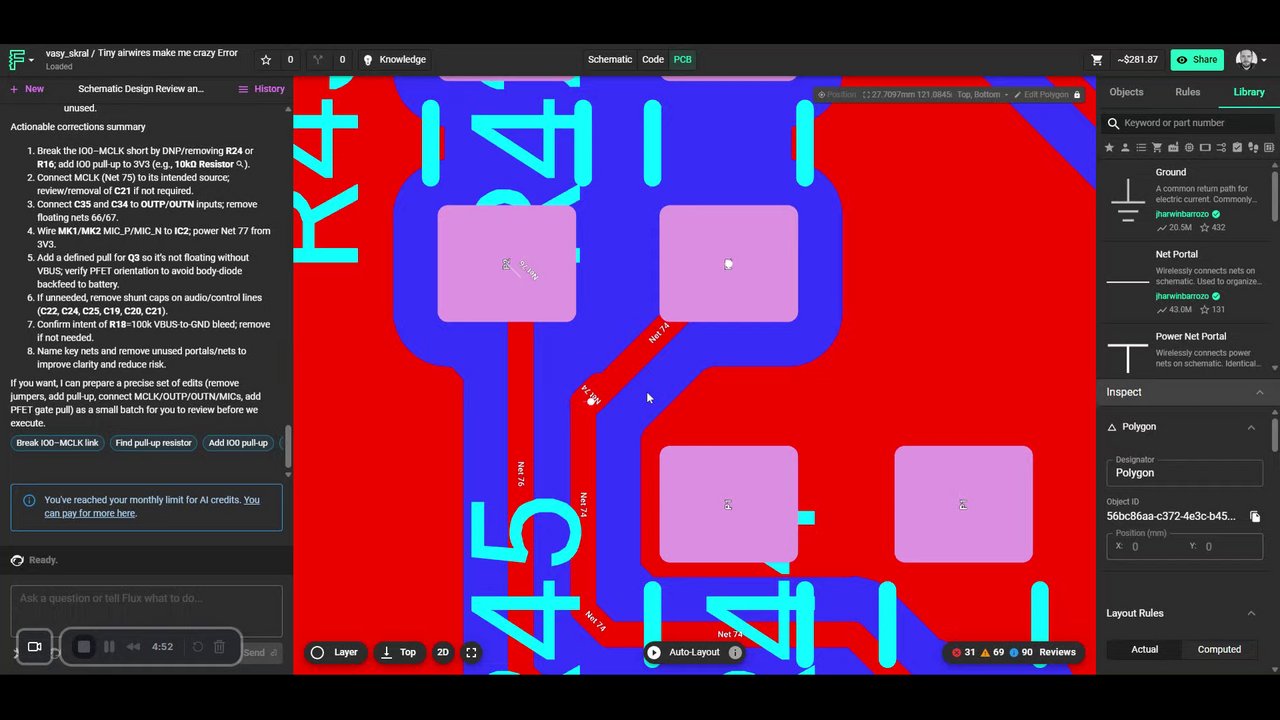Filter library by cart icon
Image resolution: width=1280 pixels, height=720 pixels.
pos(1157,148)
